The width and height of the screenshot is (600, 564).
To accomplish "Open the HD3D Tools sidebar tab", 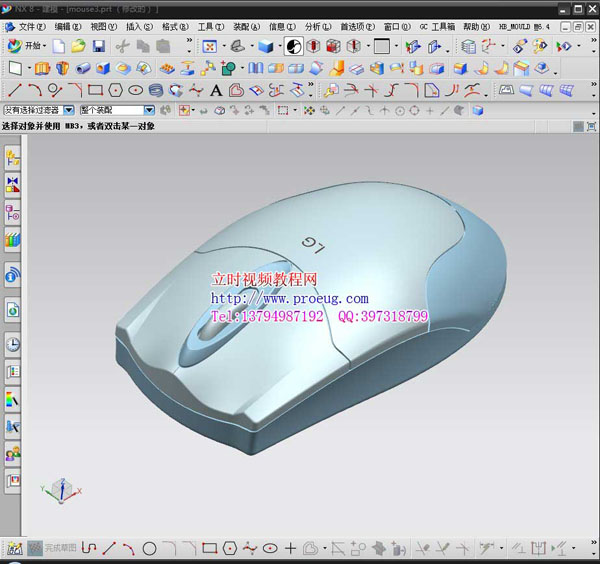I will tap(13, 274).
